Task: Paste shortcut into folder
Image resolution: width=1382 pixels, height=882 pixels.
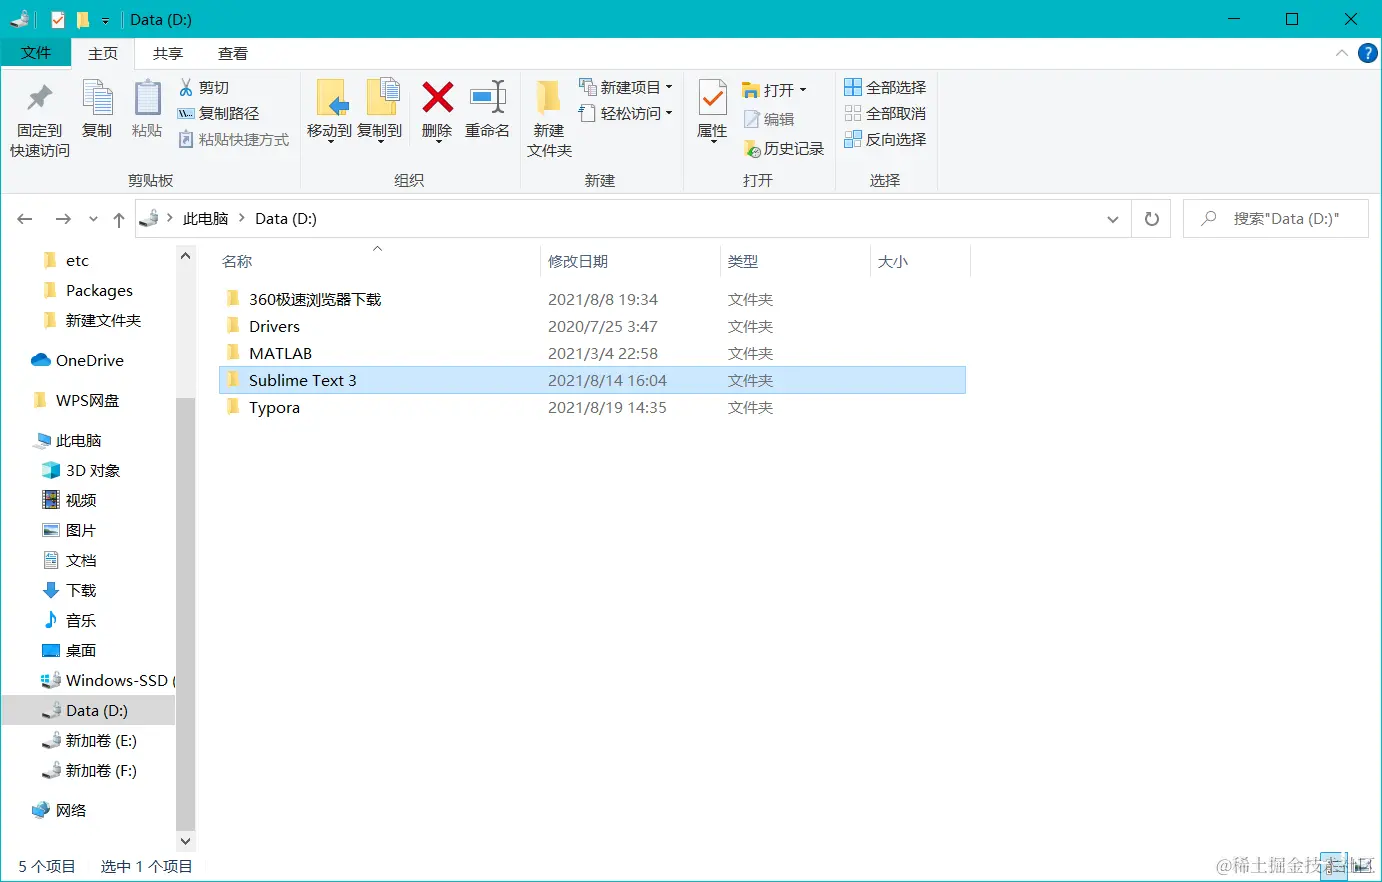Action: coord(234,140)
